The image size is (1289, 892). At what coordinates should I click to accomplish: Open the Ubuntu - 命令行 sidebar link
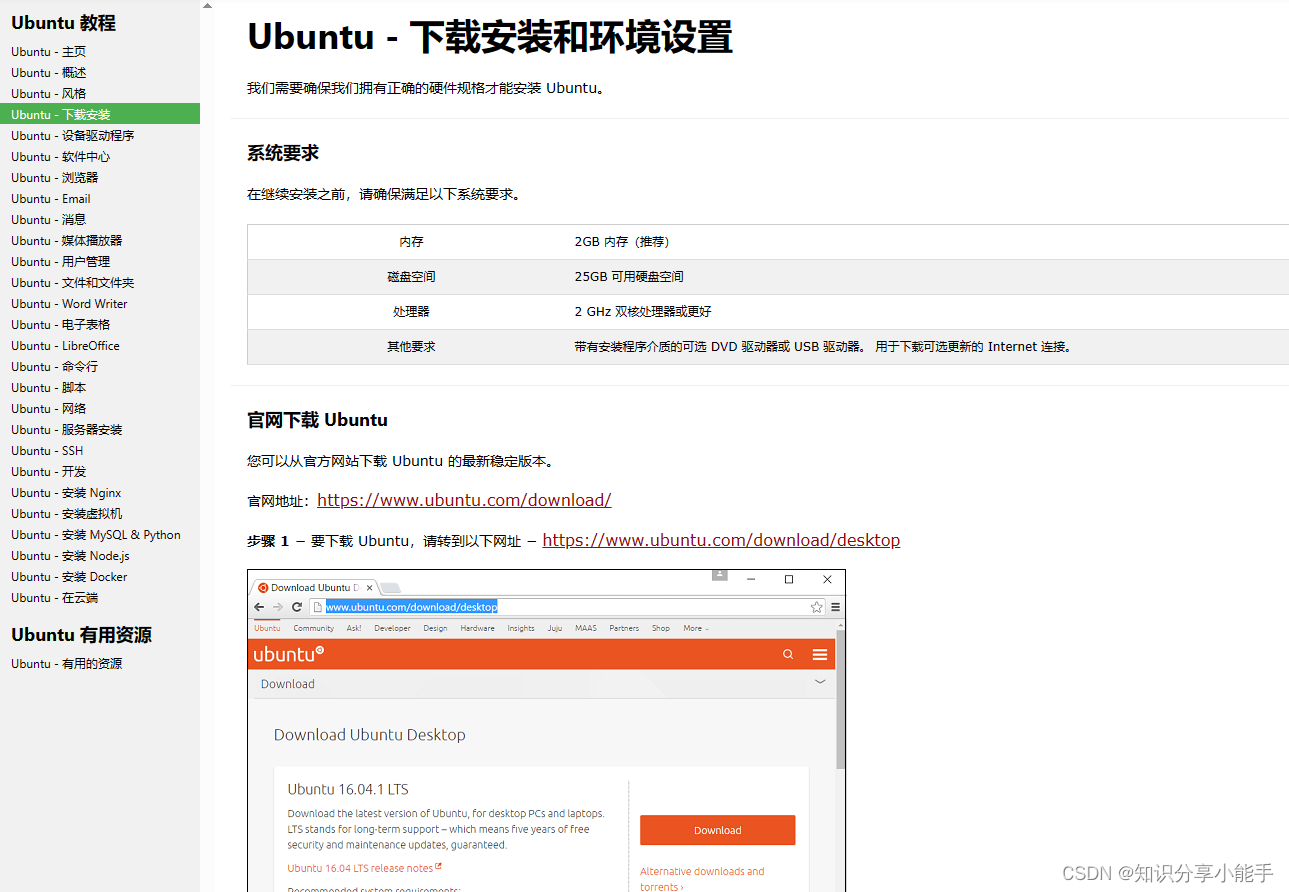tap(55, 366)
